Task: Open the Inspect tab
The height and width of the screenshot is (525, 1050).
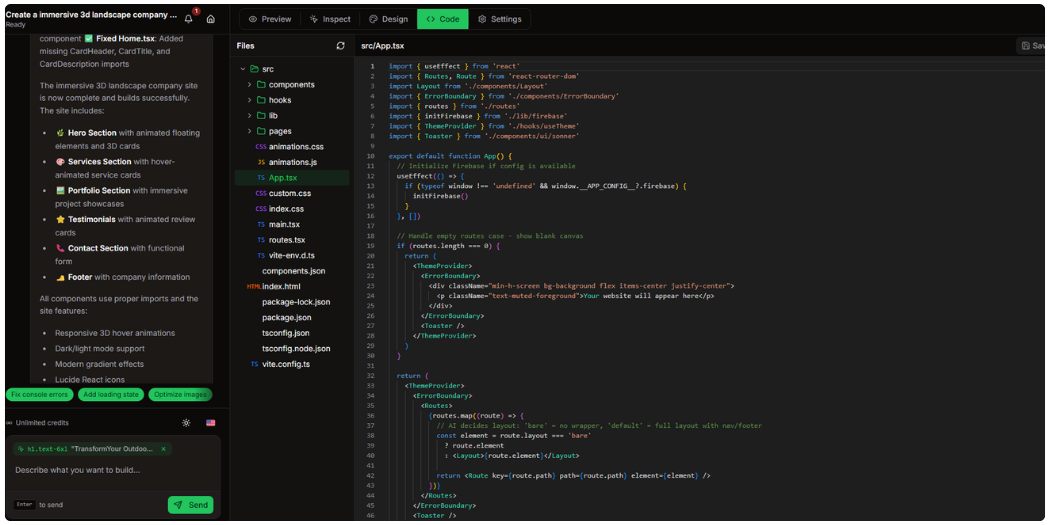Action: coord(330,19)
